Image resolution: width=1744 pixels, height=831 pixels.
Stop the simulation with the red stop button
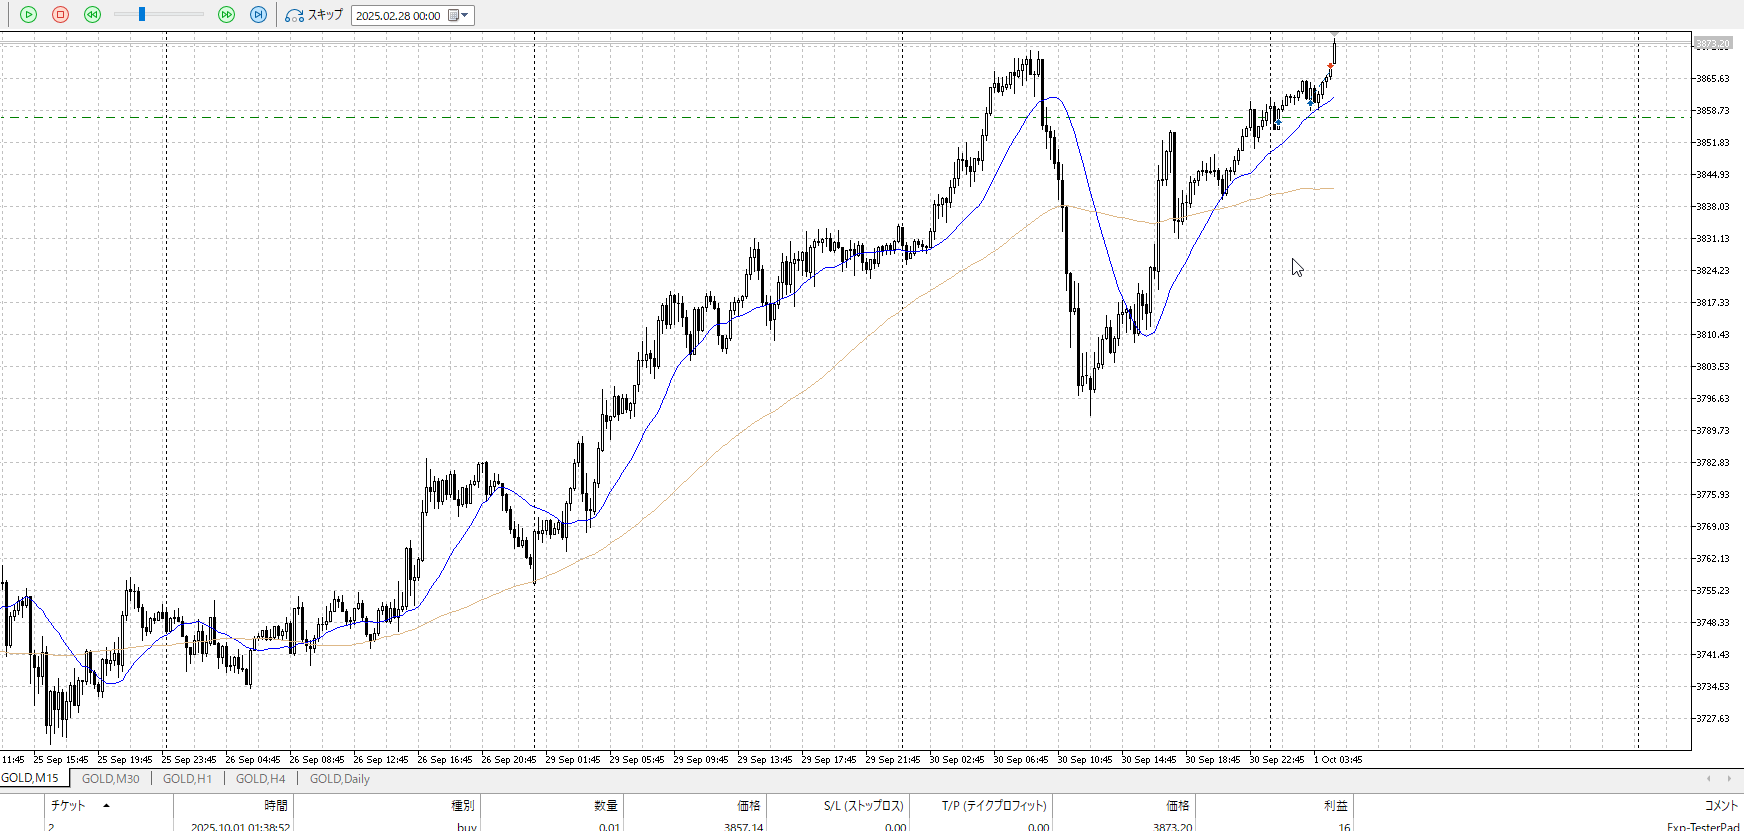coord(61,15)
